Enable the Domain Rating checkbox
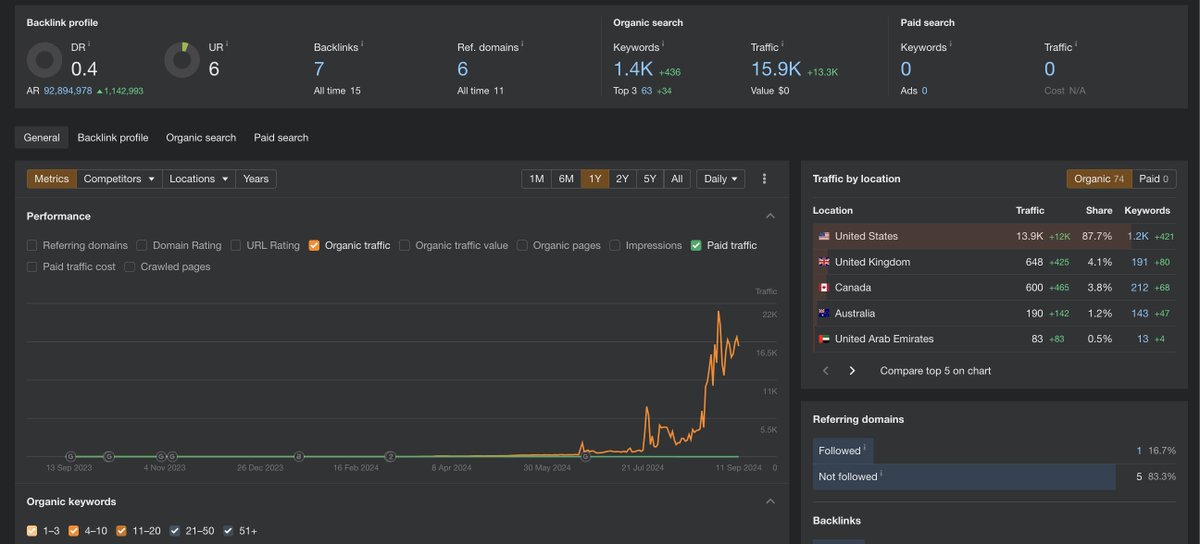 pos(142,246)
